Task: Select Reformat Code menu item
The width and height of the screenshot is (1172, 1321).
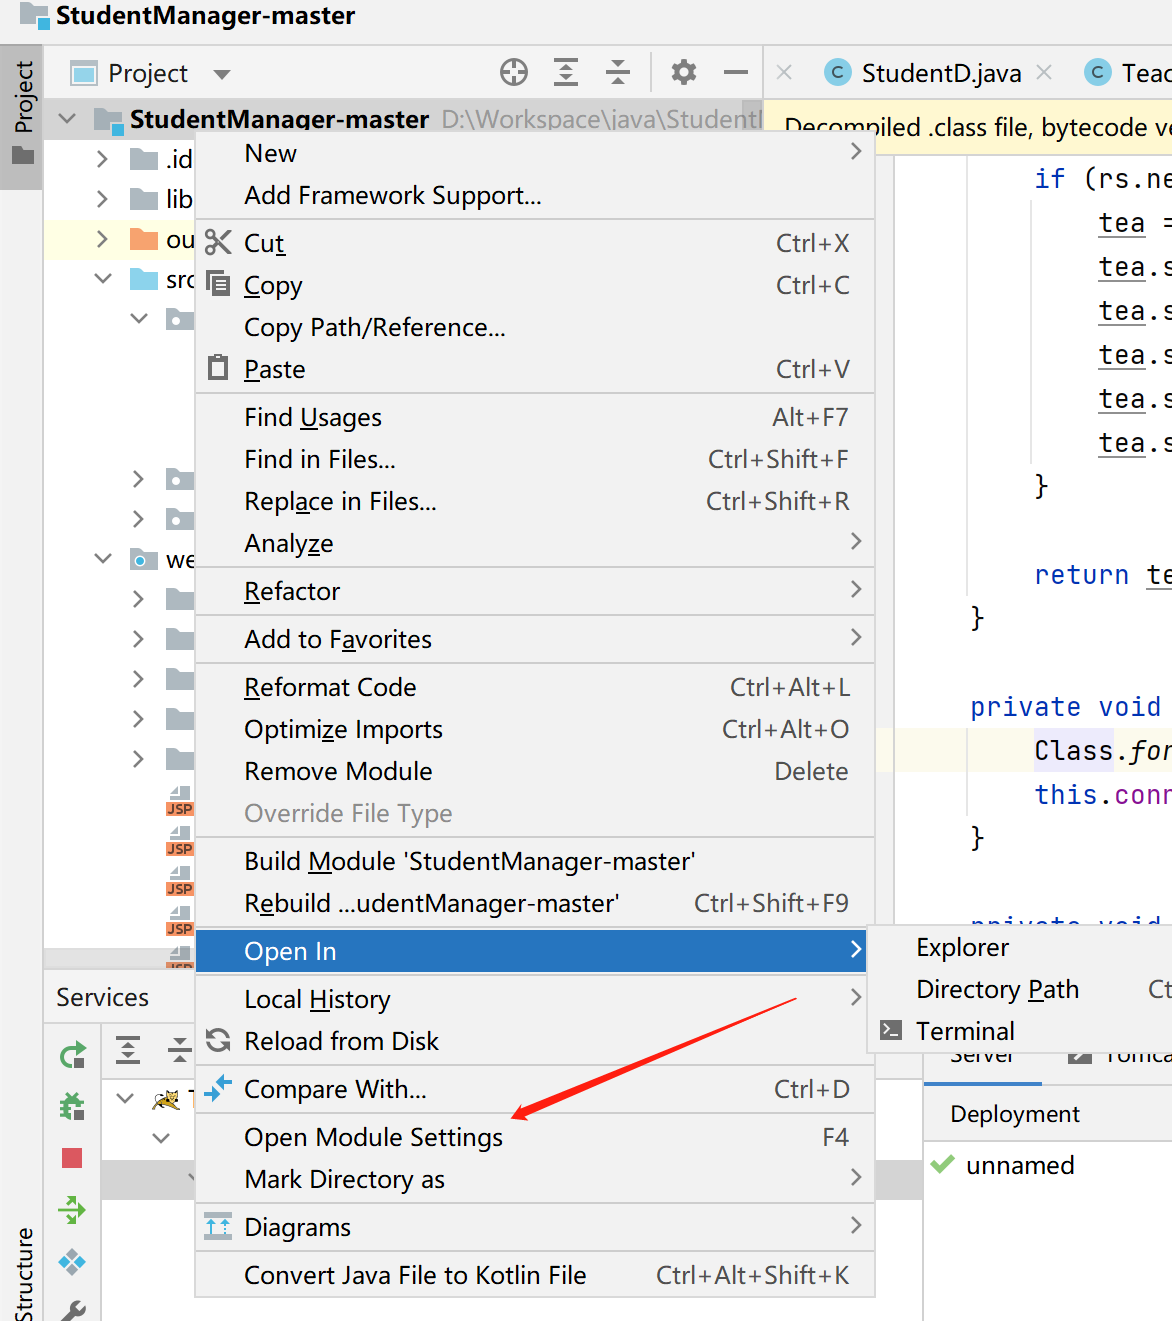Action: (x=535, y=687)
